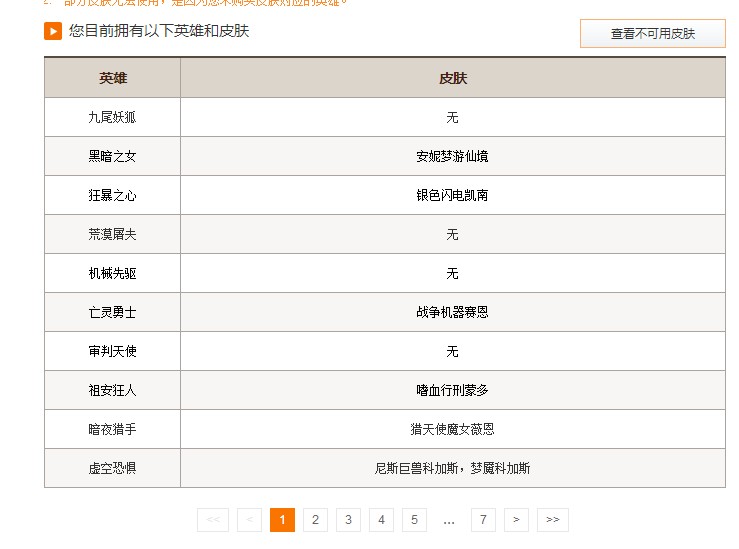
Task: Select hero 狂暴之心 cell
Action: pyautogui.click(x=113, y=195)
